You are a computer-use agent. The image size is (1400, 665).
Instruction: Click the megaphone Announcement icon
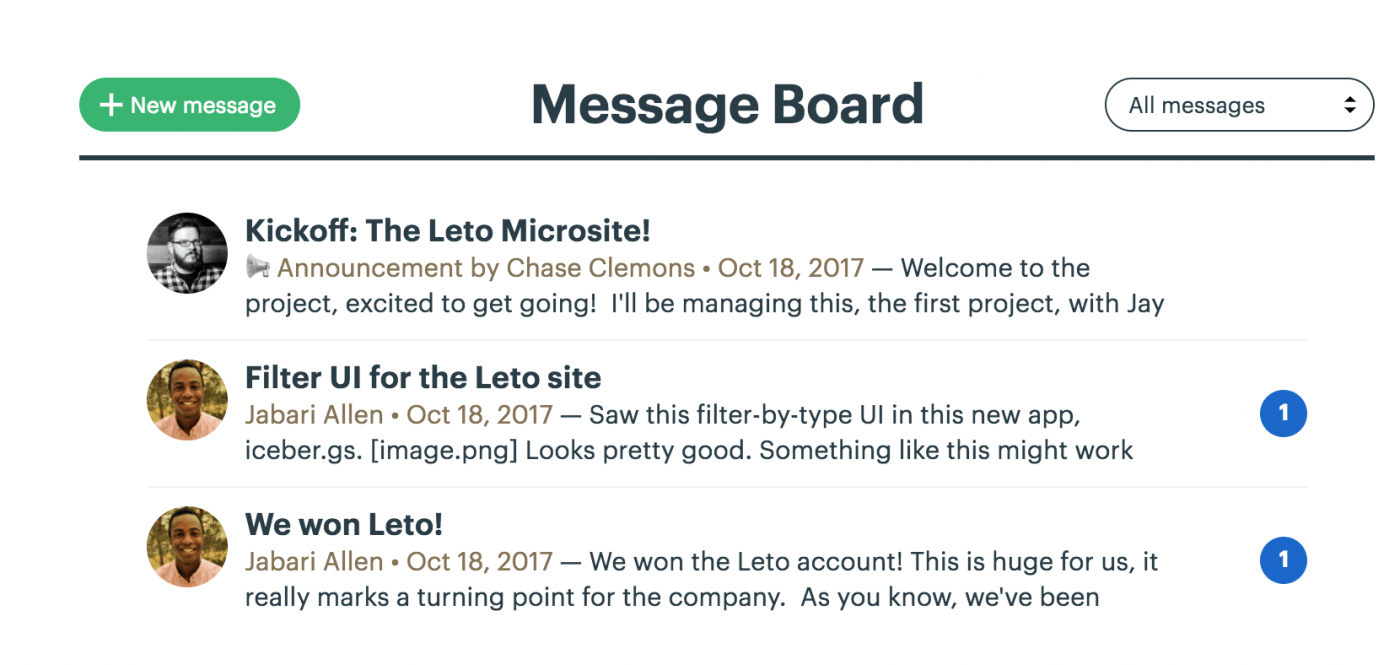pyautogui.click(x=258, y=268)
